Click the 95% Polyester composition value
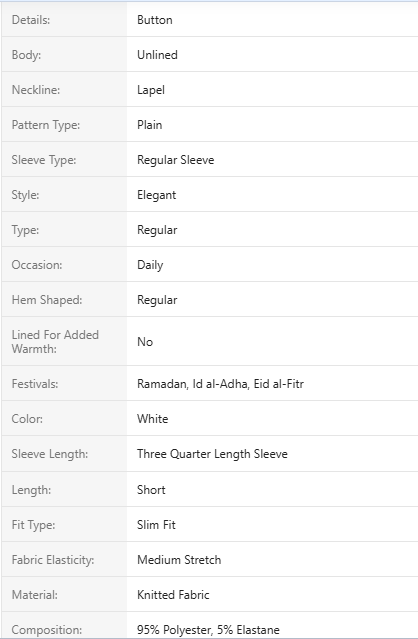The image size is (418, 639). pos(208,630)
